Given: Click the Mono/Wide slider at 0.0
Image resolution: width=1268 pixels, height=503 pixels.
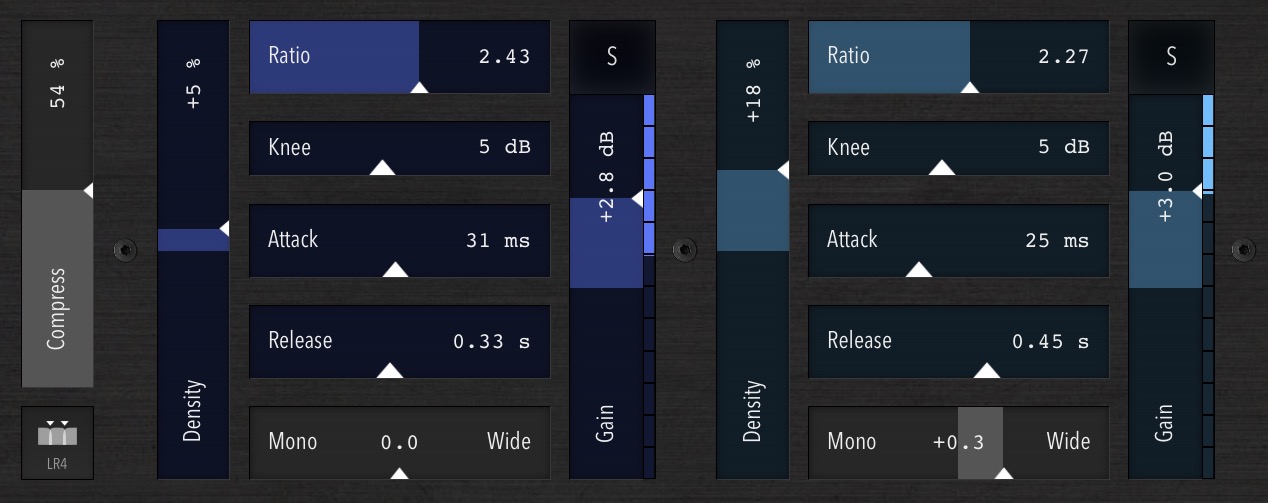Looking at the screenshot, I should pyautogui.click(x=399, y=443).
